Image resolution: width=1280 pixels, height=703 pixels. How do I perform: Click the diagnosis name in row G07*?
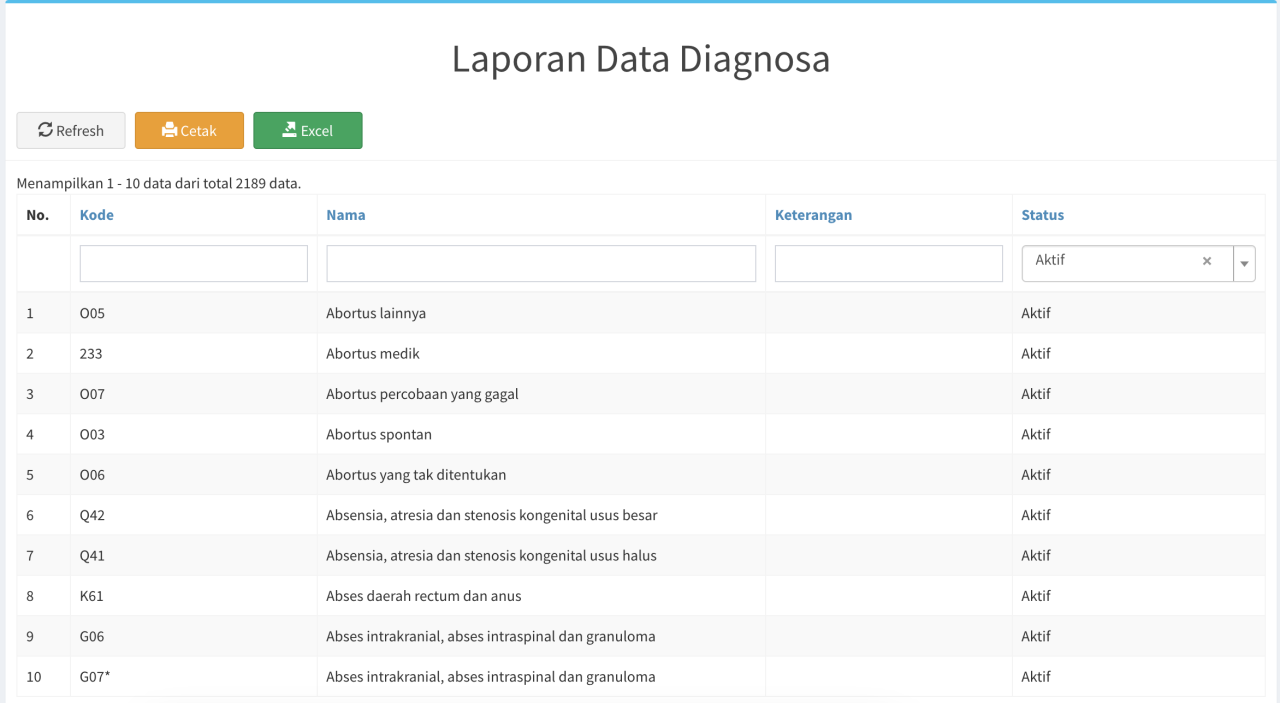(x=491, y=677)
